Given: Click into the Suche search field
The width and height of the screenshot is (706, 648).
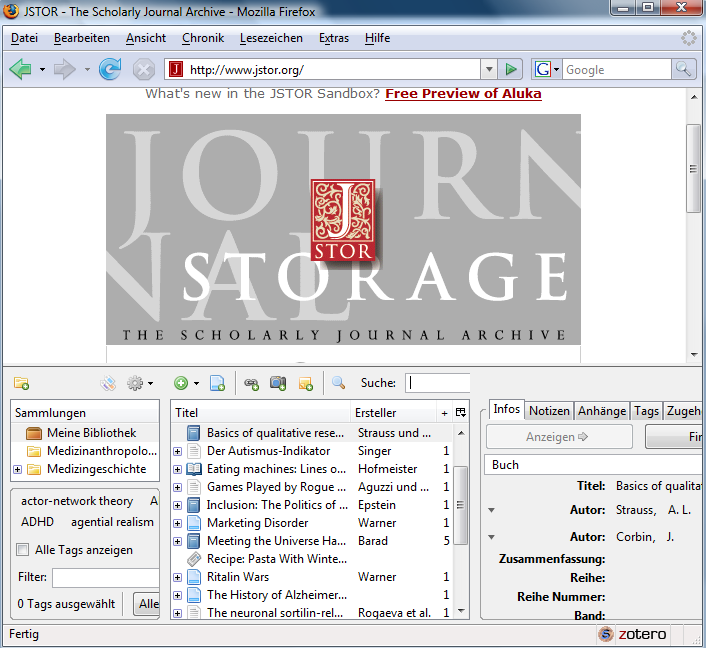Looking at the screenshot, I should click(437, 383).
